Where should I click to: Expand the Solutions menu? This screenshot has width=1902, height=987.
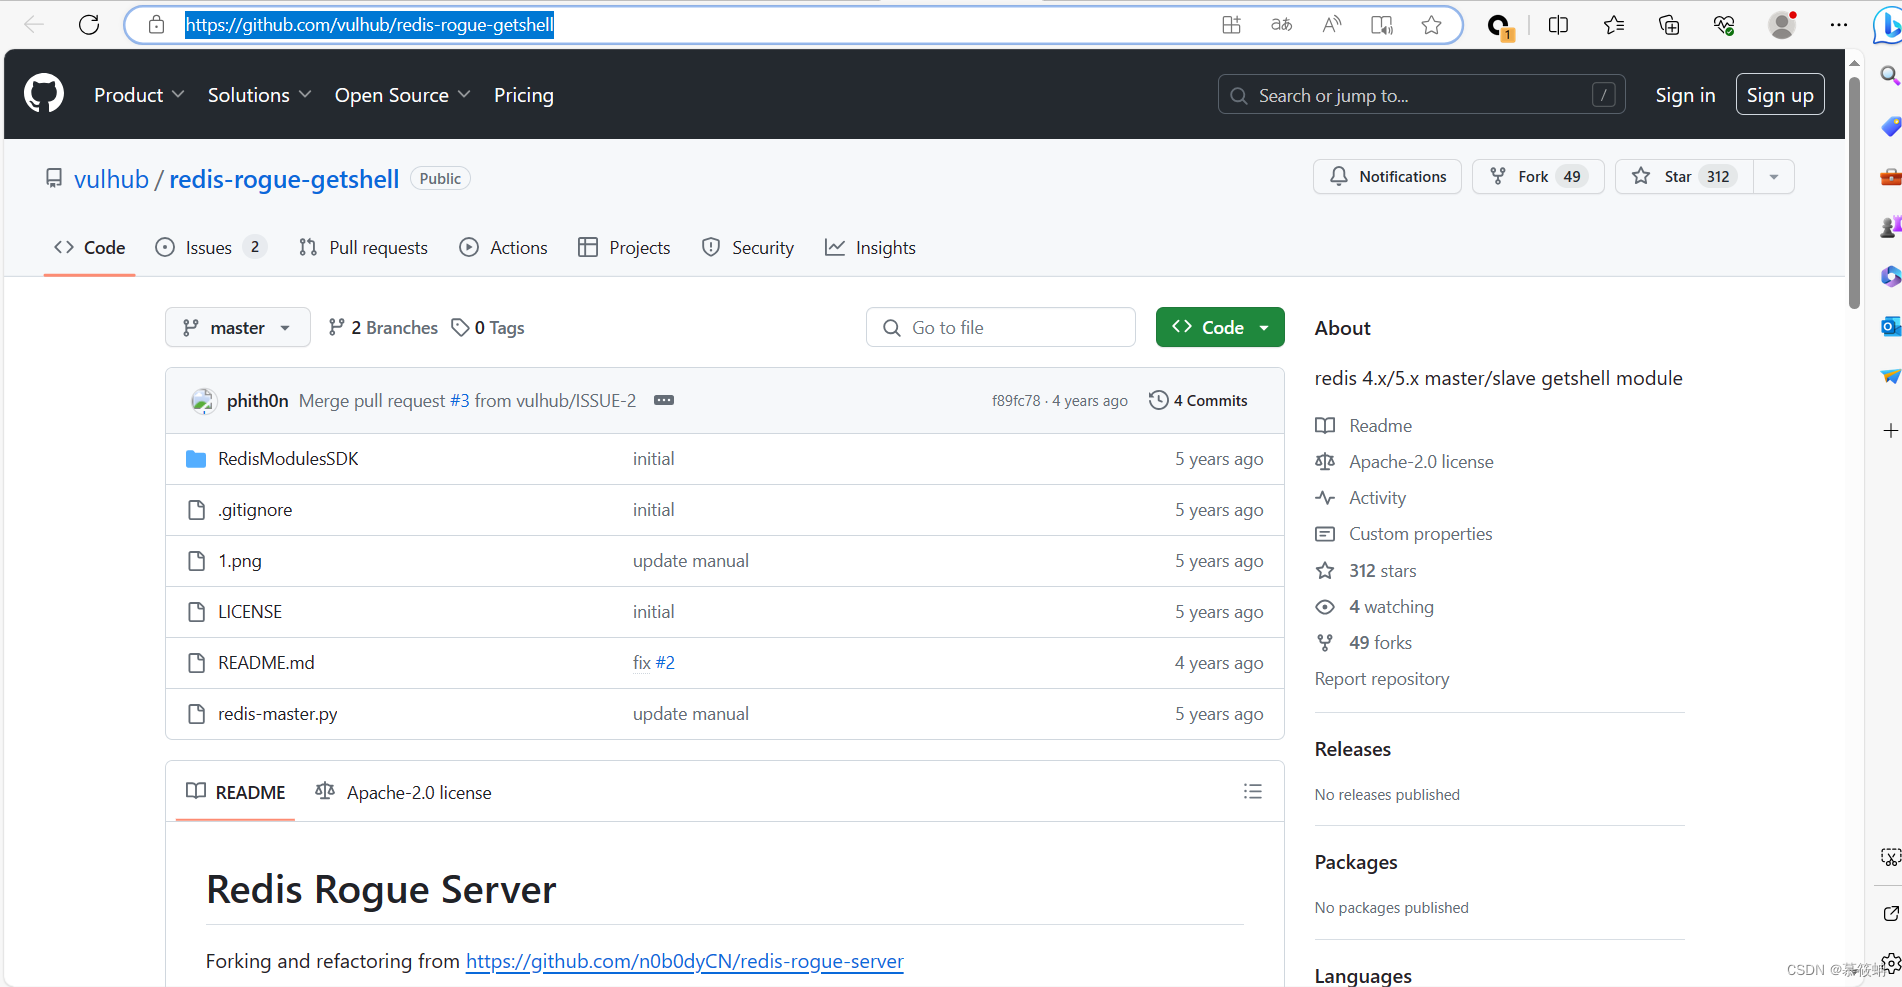(x=260, y=95)
